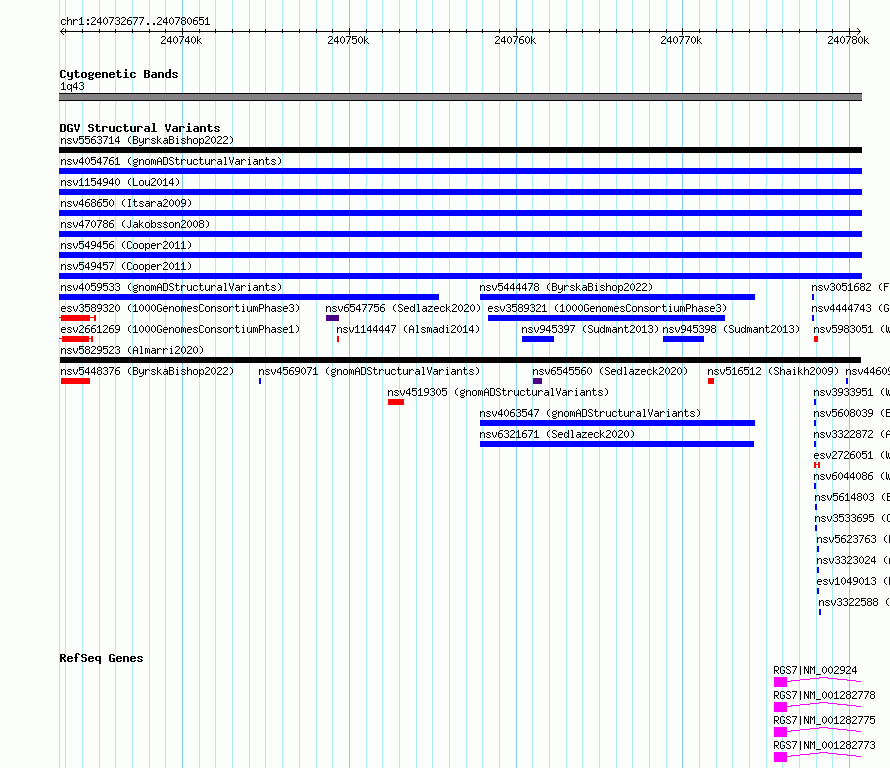Click the Cytogenetic Bands track title
The width and height of the screenshot is (890, 768).
pos(119,74)
